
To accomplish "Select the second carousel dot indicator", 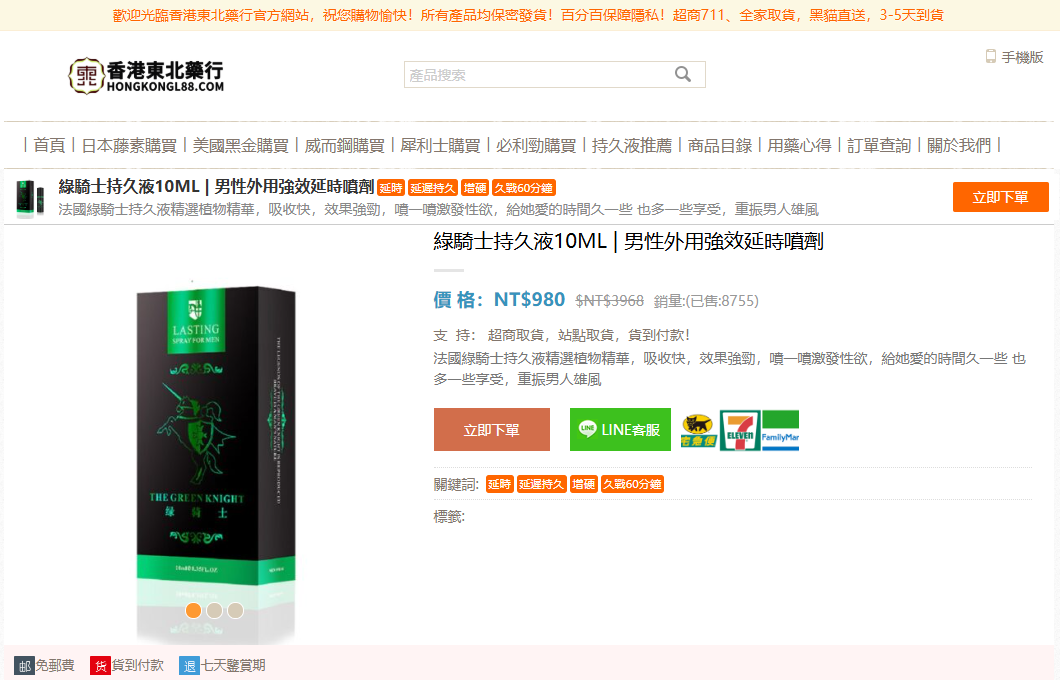I will tap(214, 610).
